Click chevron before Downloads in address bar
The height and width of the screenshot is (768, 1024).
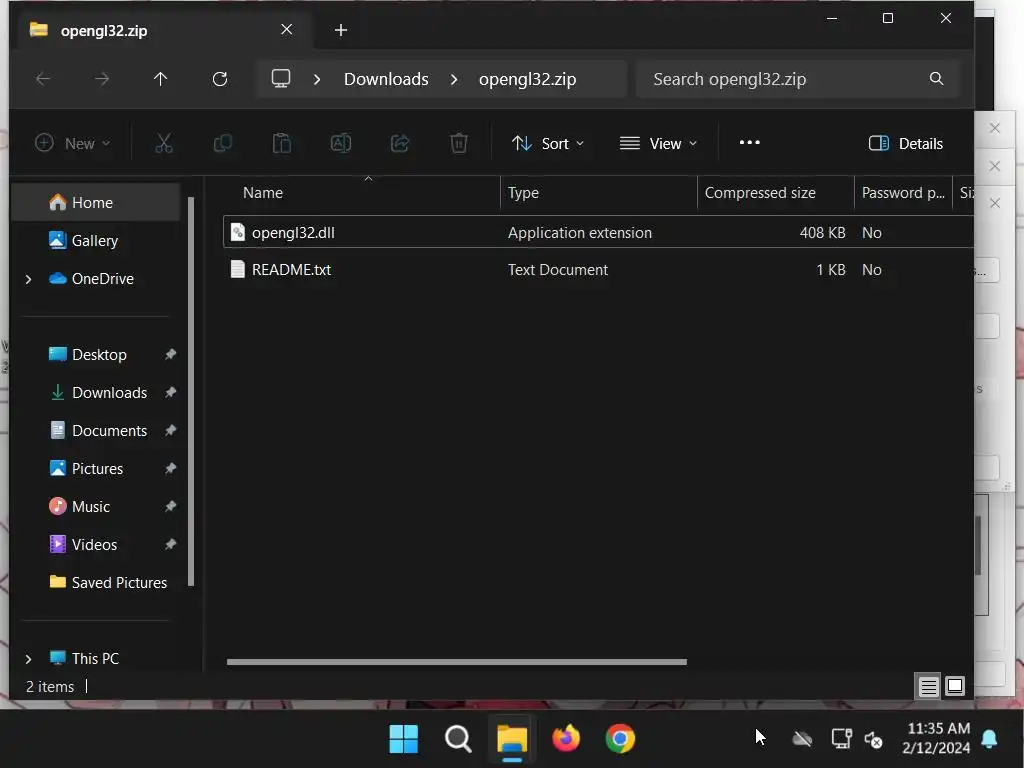(x=317, y=79)
